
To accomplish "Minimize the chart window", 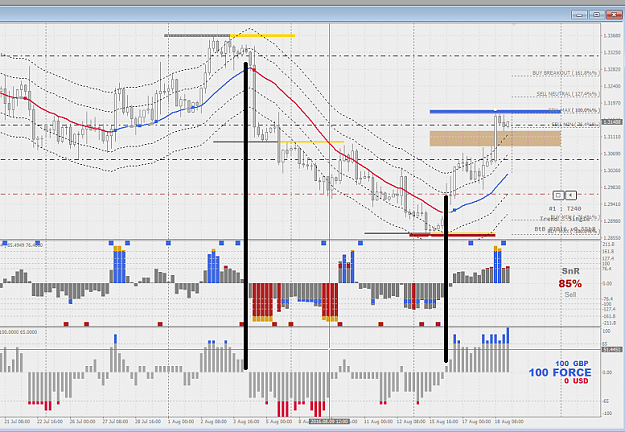I will (x=579, y=15).
